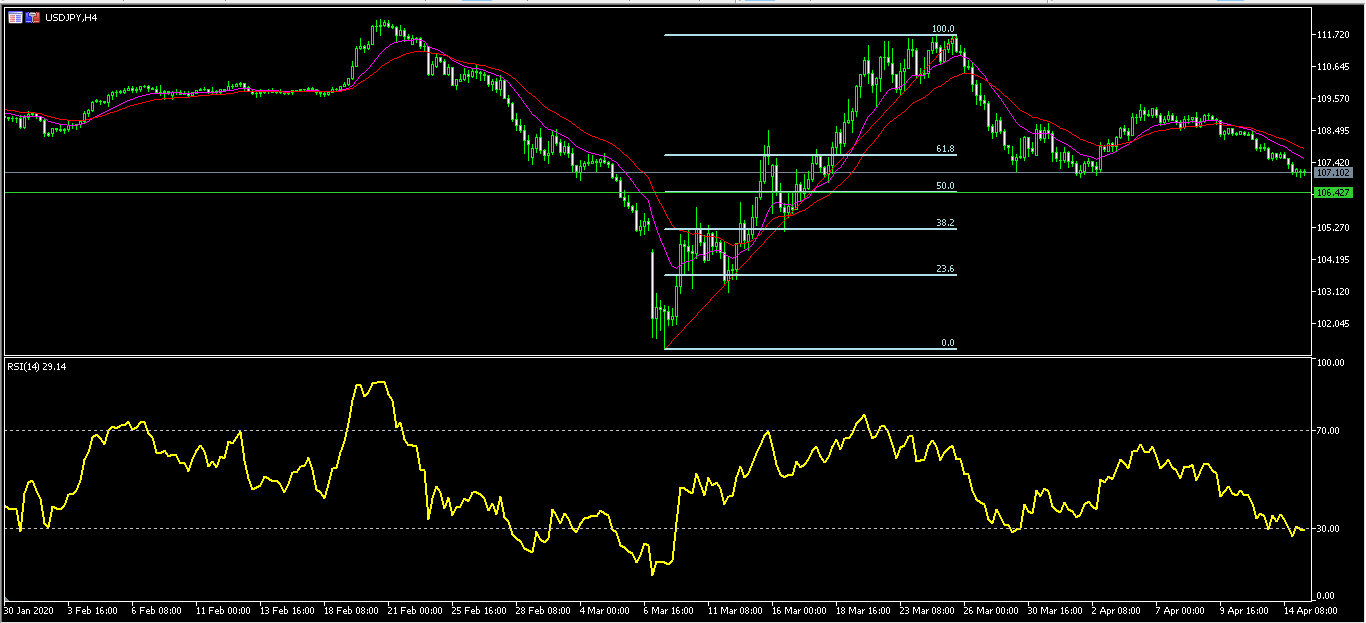
Task: Click the 11 Feb 00:00 time label
Action: [222, 609]
